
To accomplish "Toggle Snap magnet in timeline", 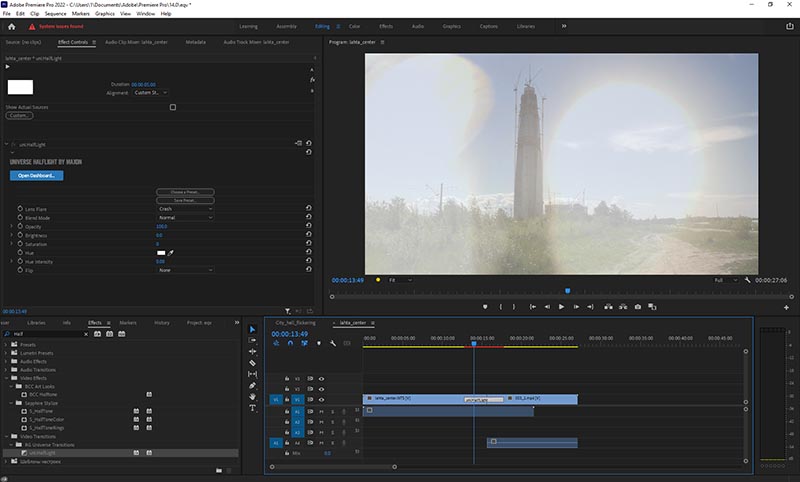I will point(290,343).
